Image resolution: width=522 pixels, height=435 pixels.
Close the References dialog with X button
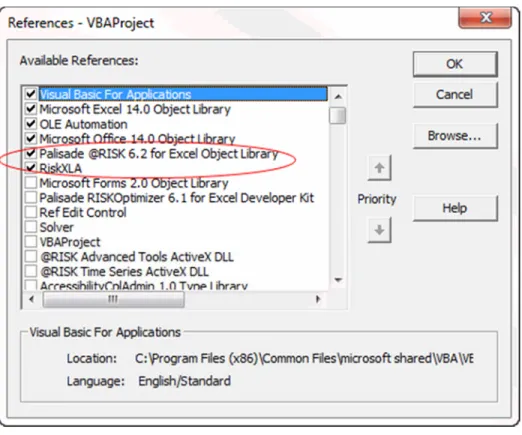[x=485, y=17]
